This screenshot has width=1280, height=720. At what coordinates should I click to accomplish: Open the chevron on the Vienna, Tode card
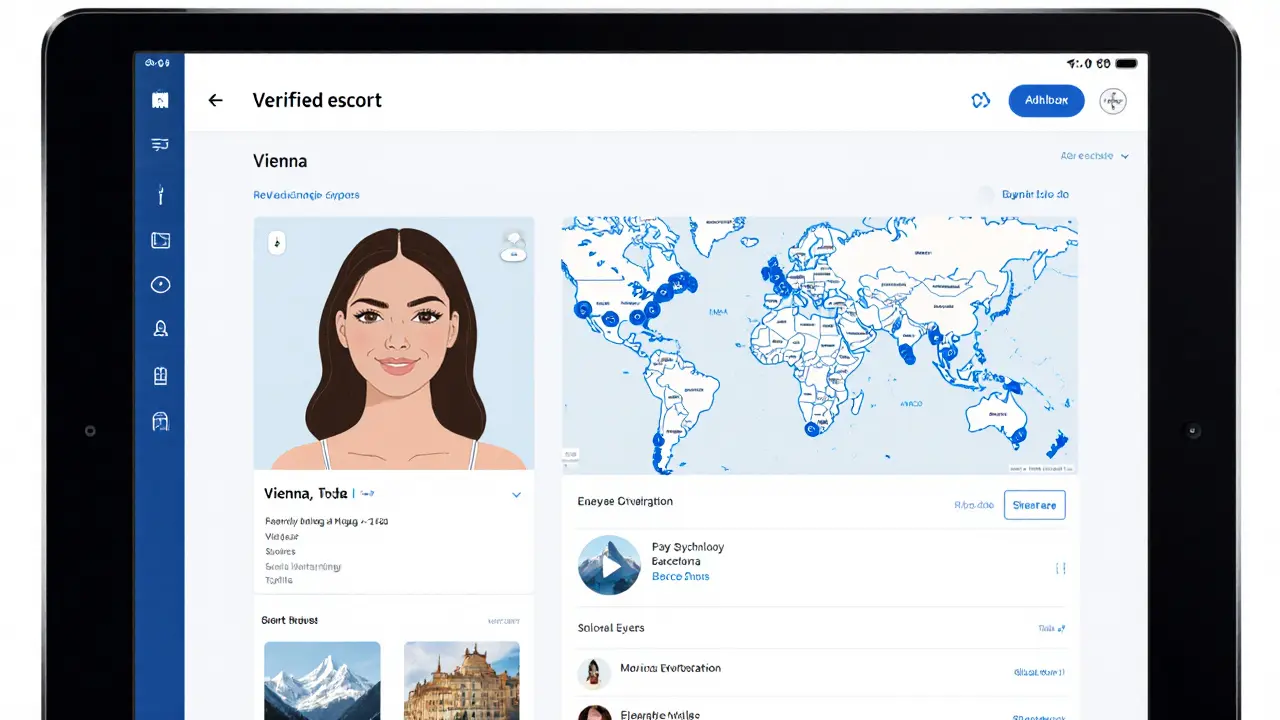[x=517, y=494]
